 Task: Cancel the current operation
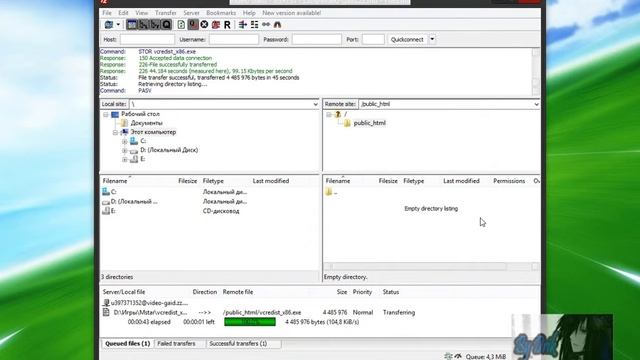coord(204,25)
